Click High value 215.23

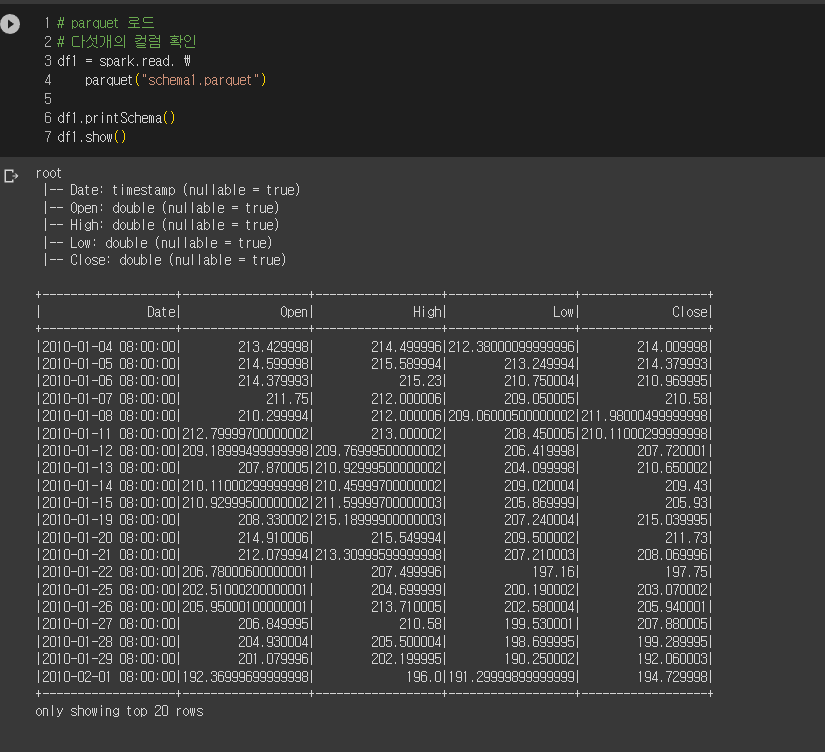[420, 381]
